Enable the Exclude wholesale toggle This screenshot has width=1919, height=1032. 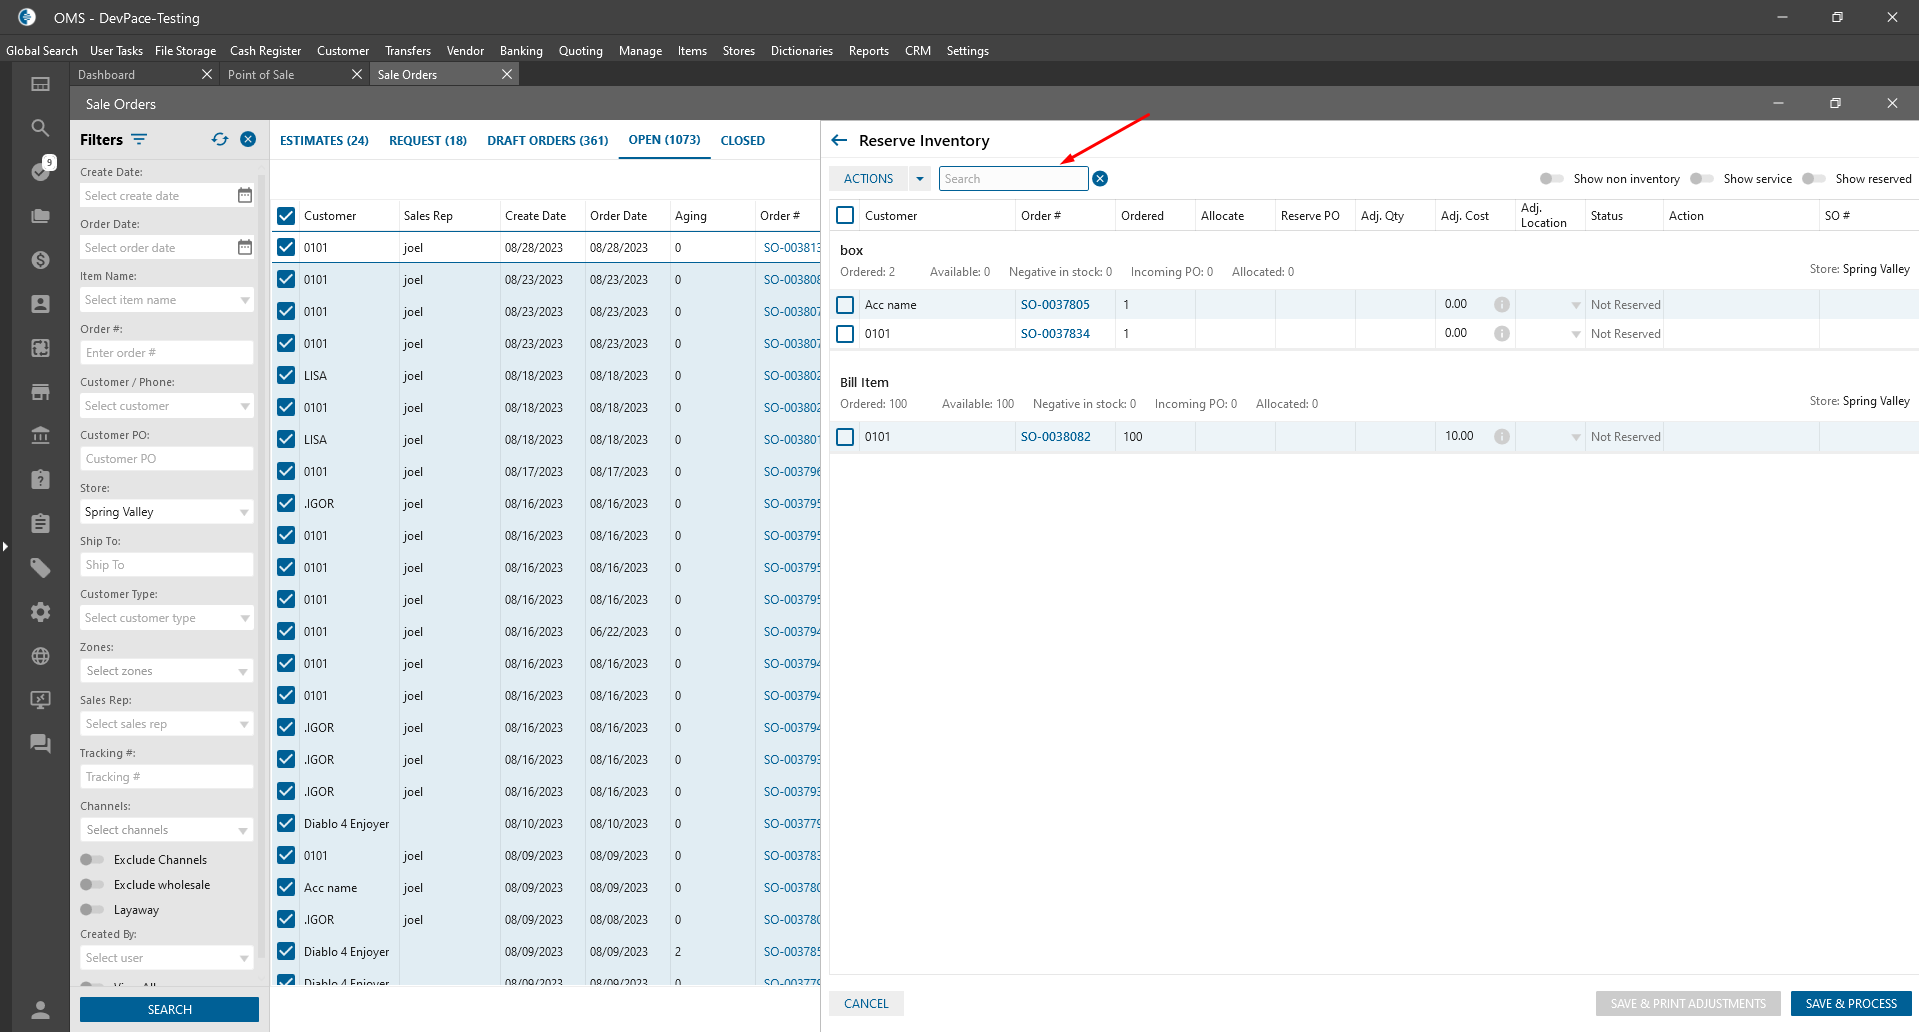click(92, 885)
